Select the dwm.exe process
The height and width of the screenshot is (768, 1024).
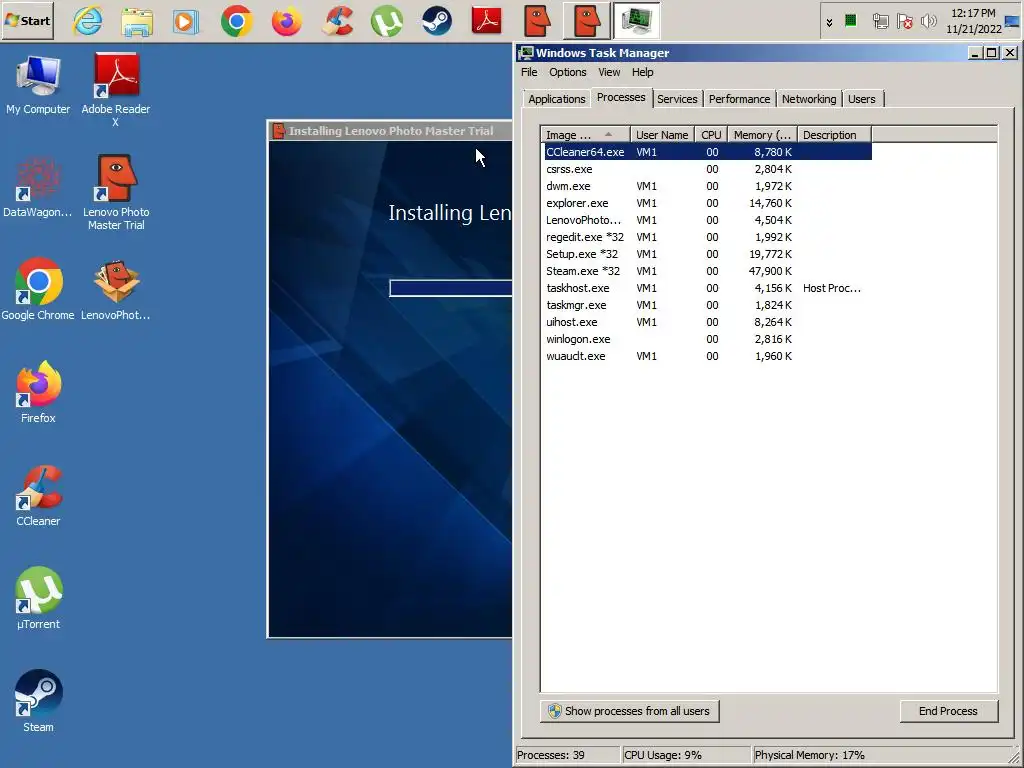click(x=708, y=186)
